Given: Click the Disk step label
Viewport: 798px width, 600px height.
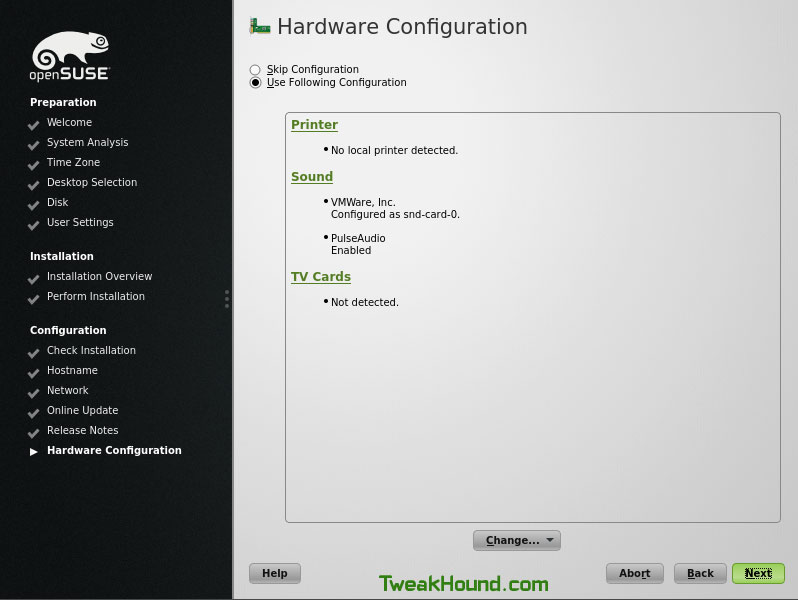Looking at the screenshot, I should 58,202.
